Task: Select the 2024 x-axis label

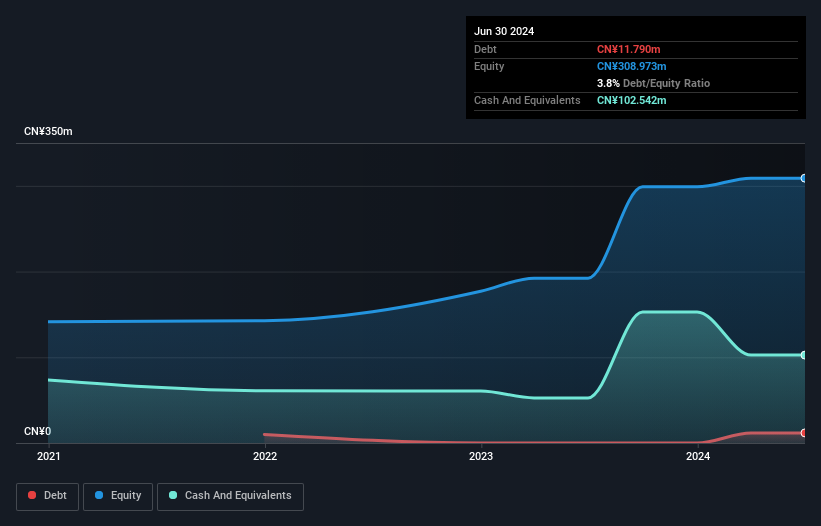Action: 698,456
